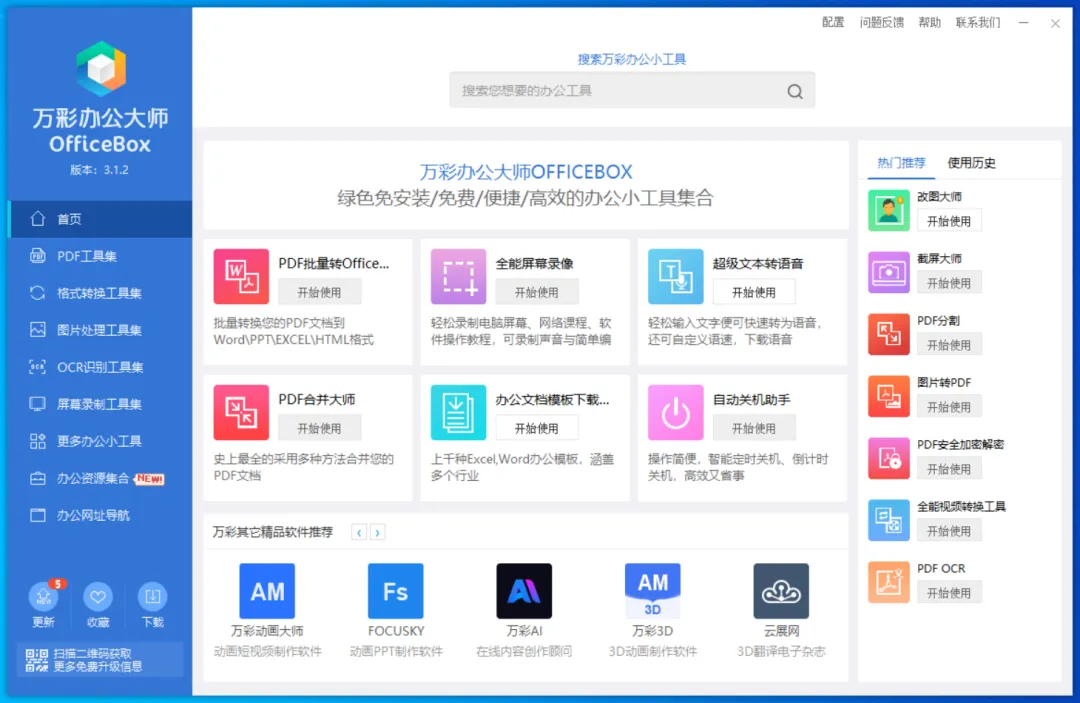
Task: Show previous recommended software with left arrow
Action: [x=359, y=532]
